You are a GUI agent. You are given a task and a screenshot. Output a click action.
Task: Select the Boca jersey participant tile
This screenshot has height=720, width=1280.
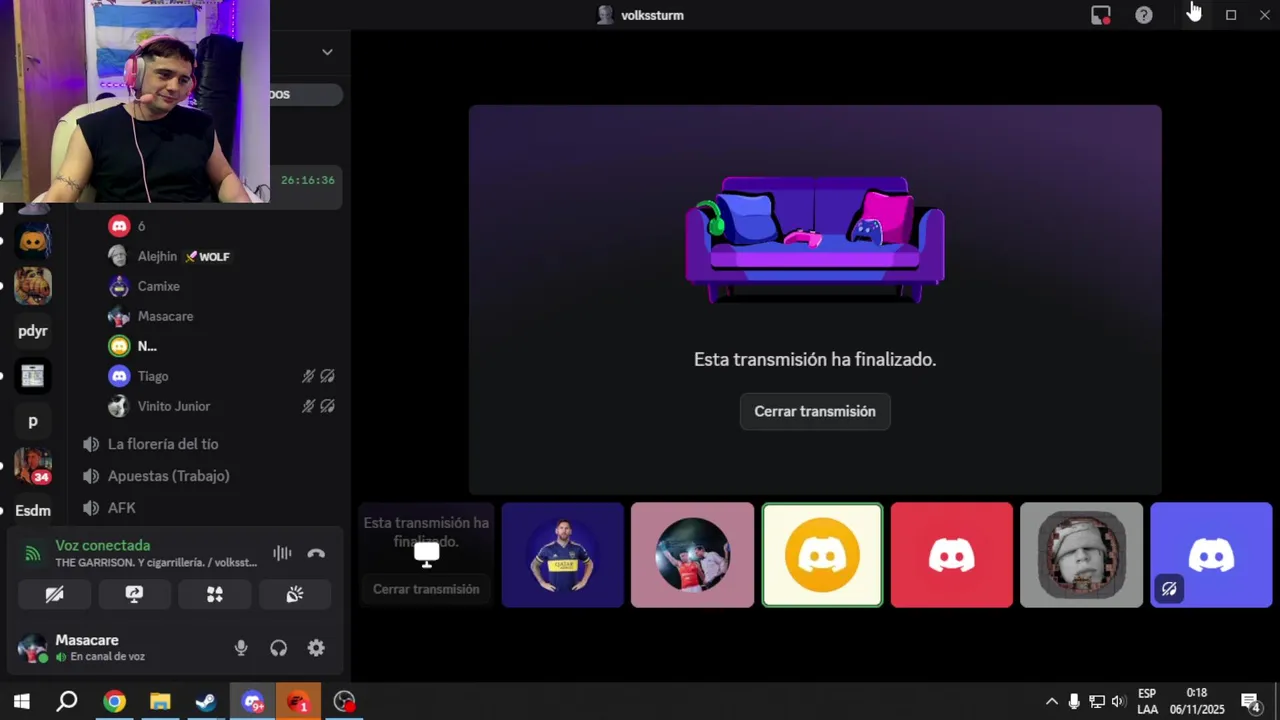click(x=562, y=555)
